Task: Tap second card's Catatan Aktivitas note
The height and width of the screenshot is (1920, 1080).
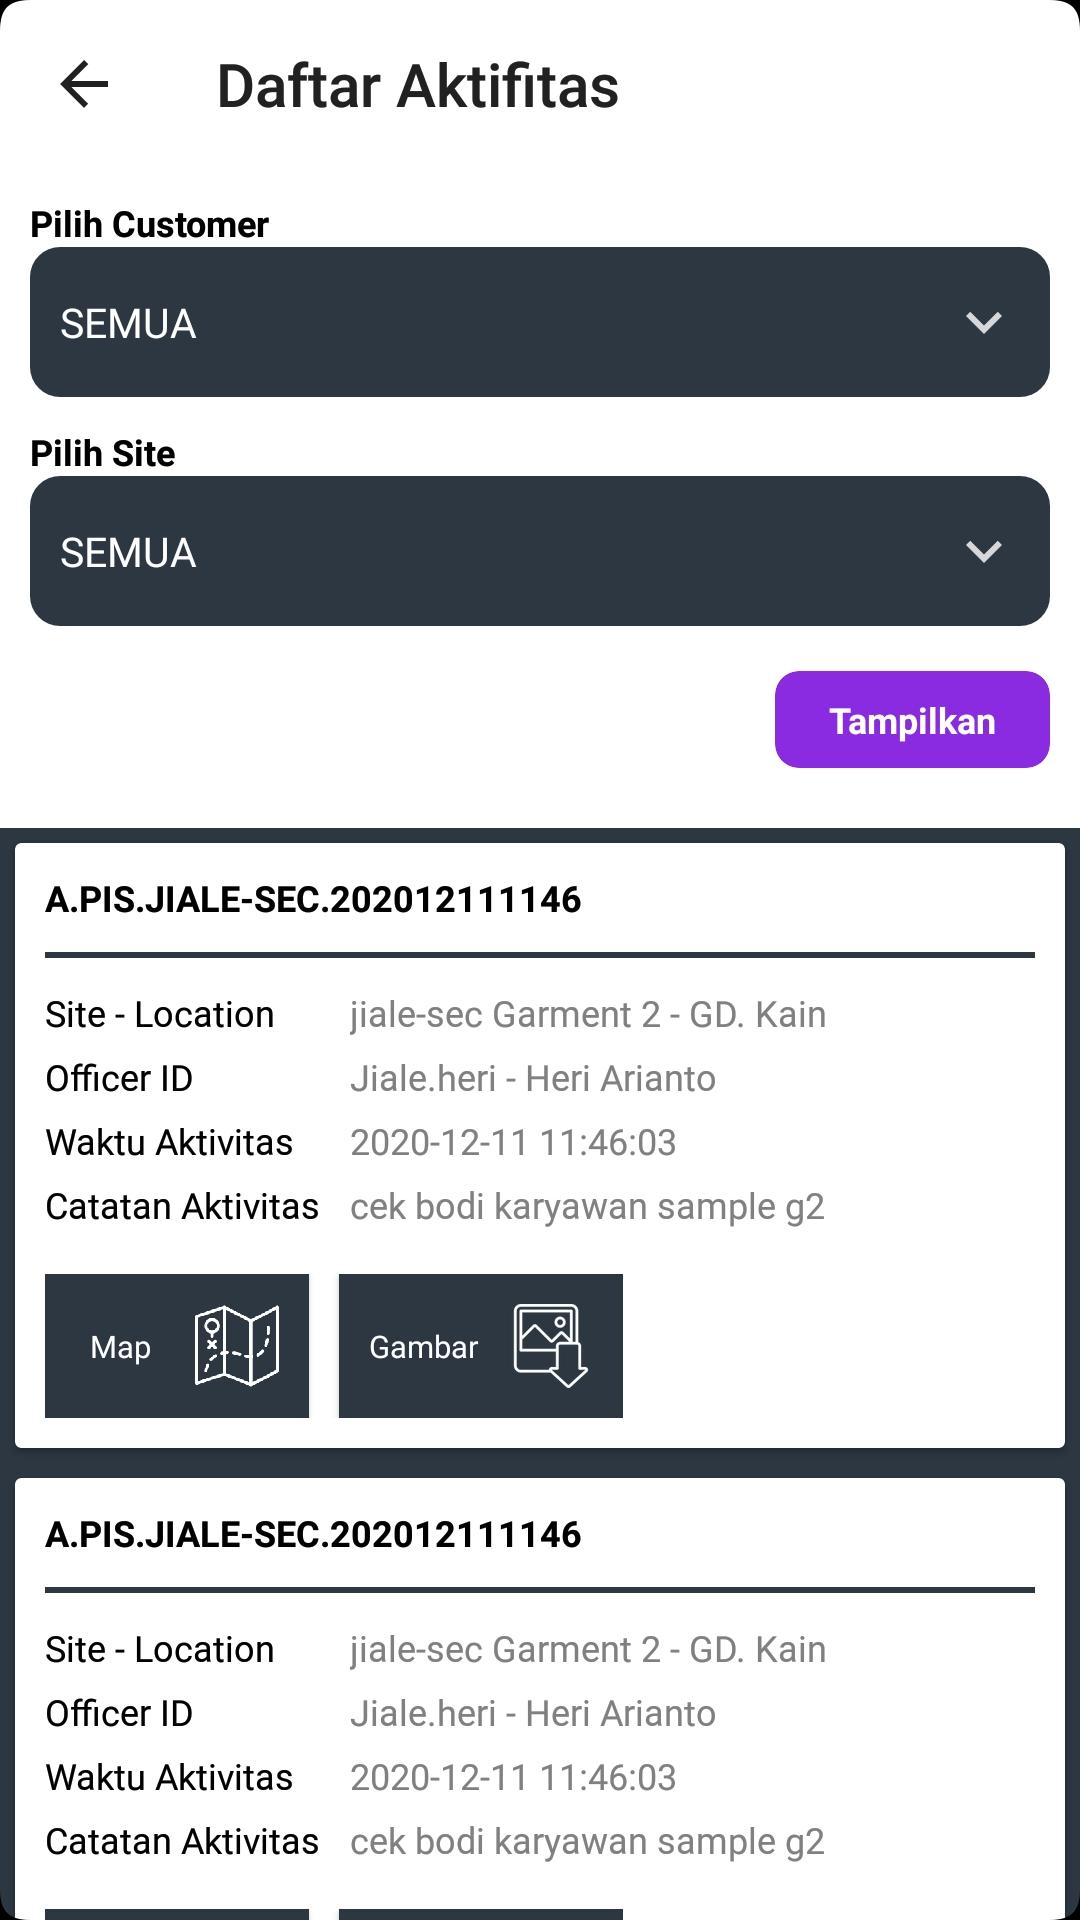Action: click(x=587, y=1842)
